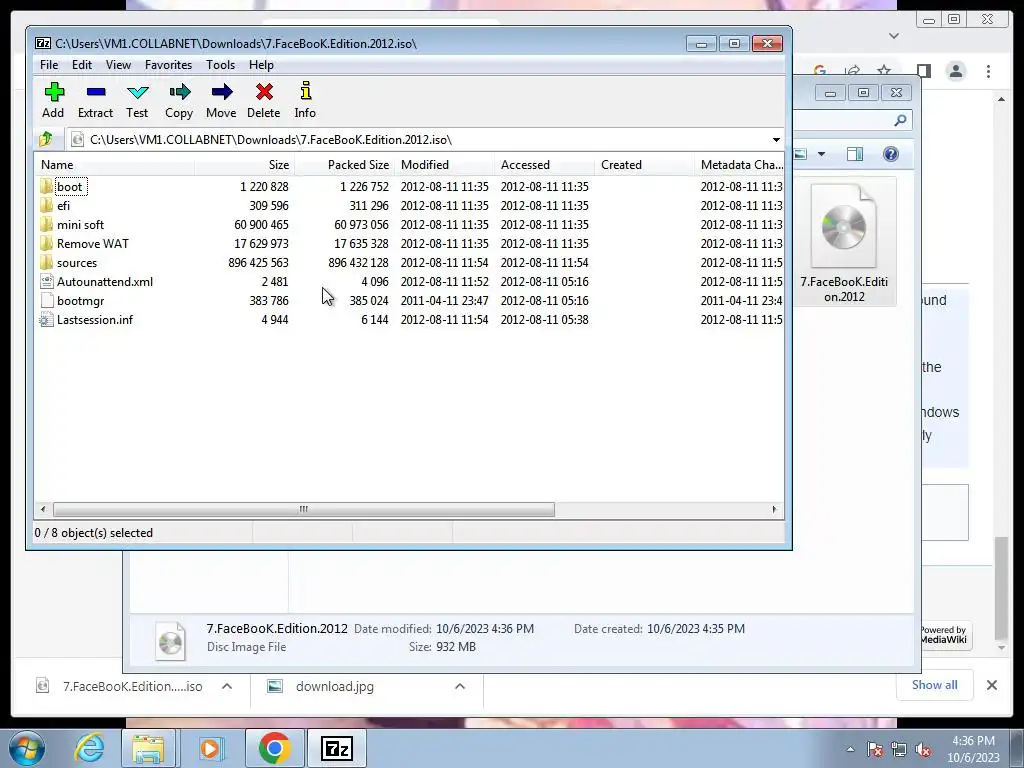The width and height of the screenshot is (1024, 768).
Task: Go up one folder level
Action: tap(46, 139)
